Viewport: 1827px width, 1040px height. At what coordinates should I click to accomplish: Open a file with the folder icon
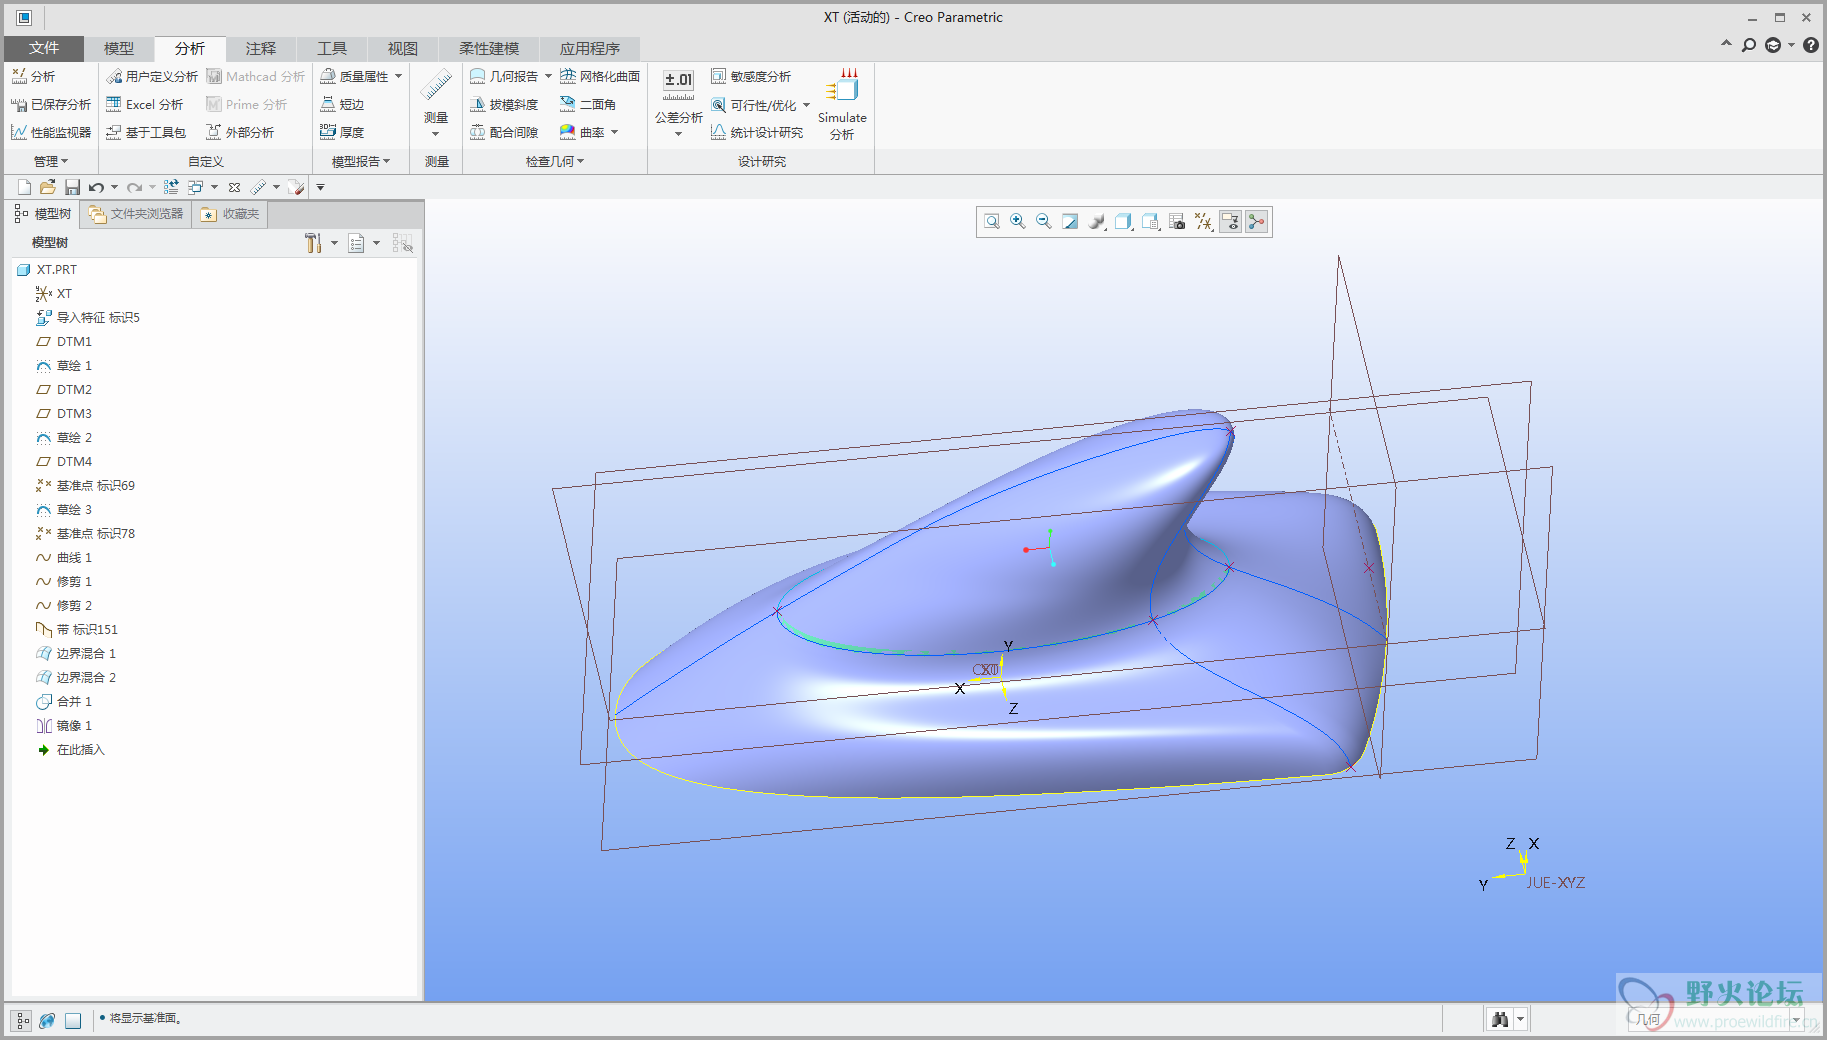pyautogui.click(x=48, y=187)
